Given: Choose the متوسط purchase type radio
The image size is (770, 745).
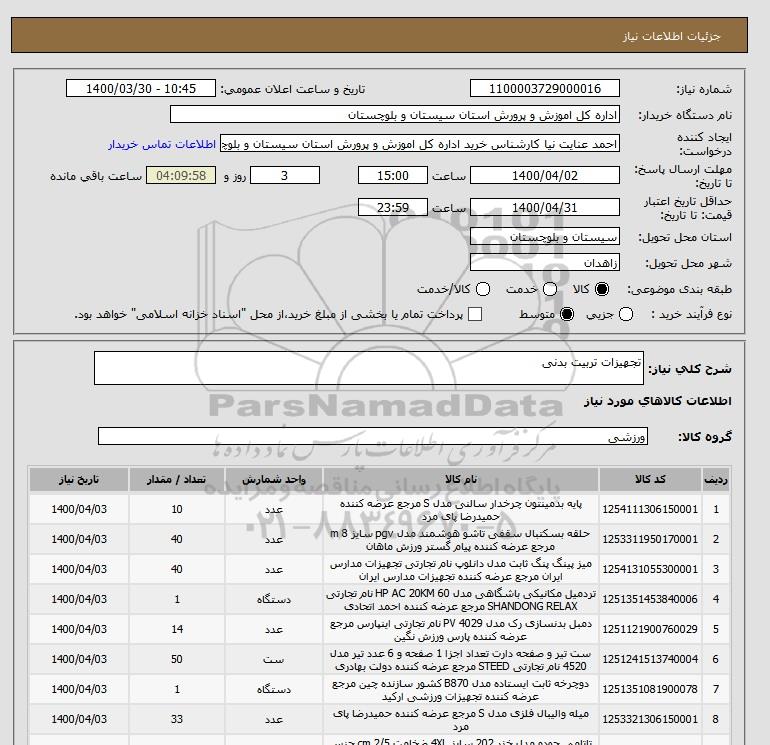Looking at the screenshot, I should coord(567,314).
